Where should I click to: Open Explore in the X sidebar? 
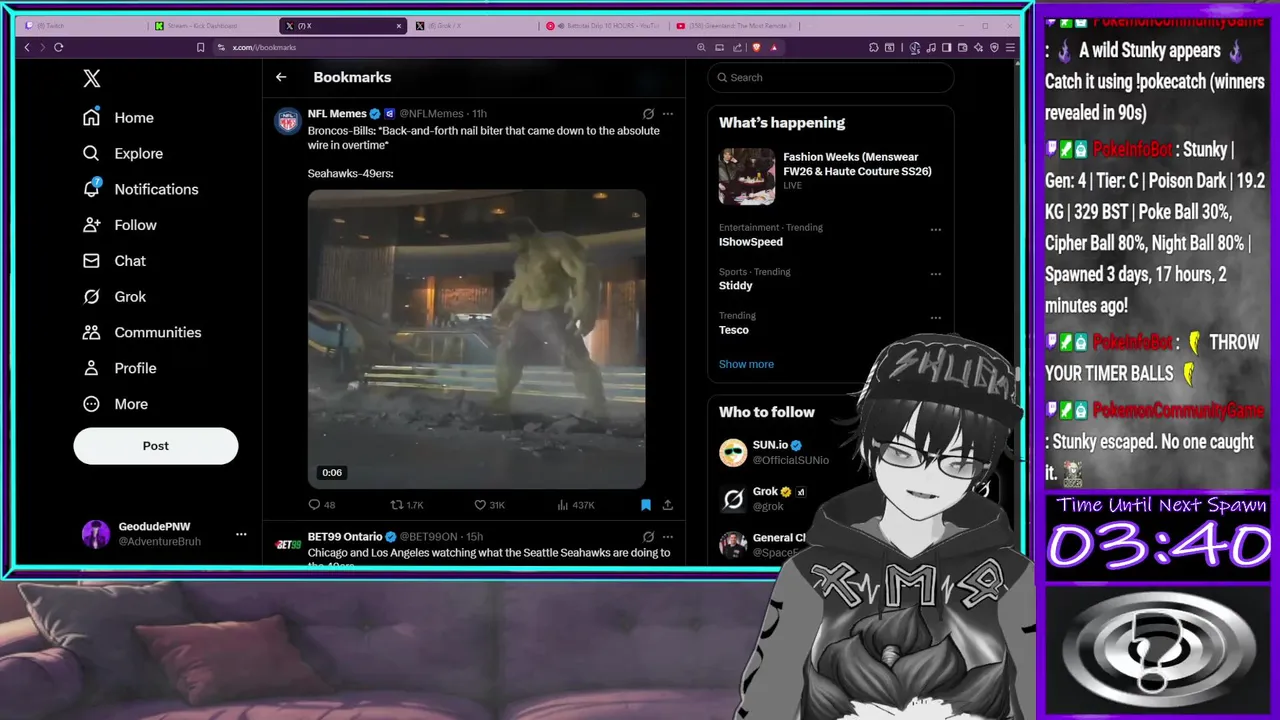coord(122,153)
